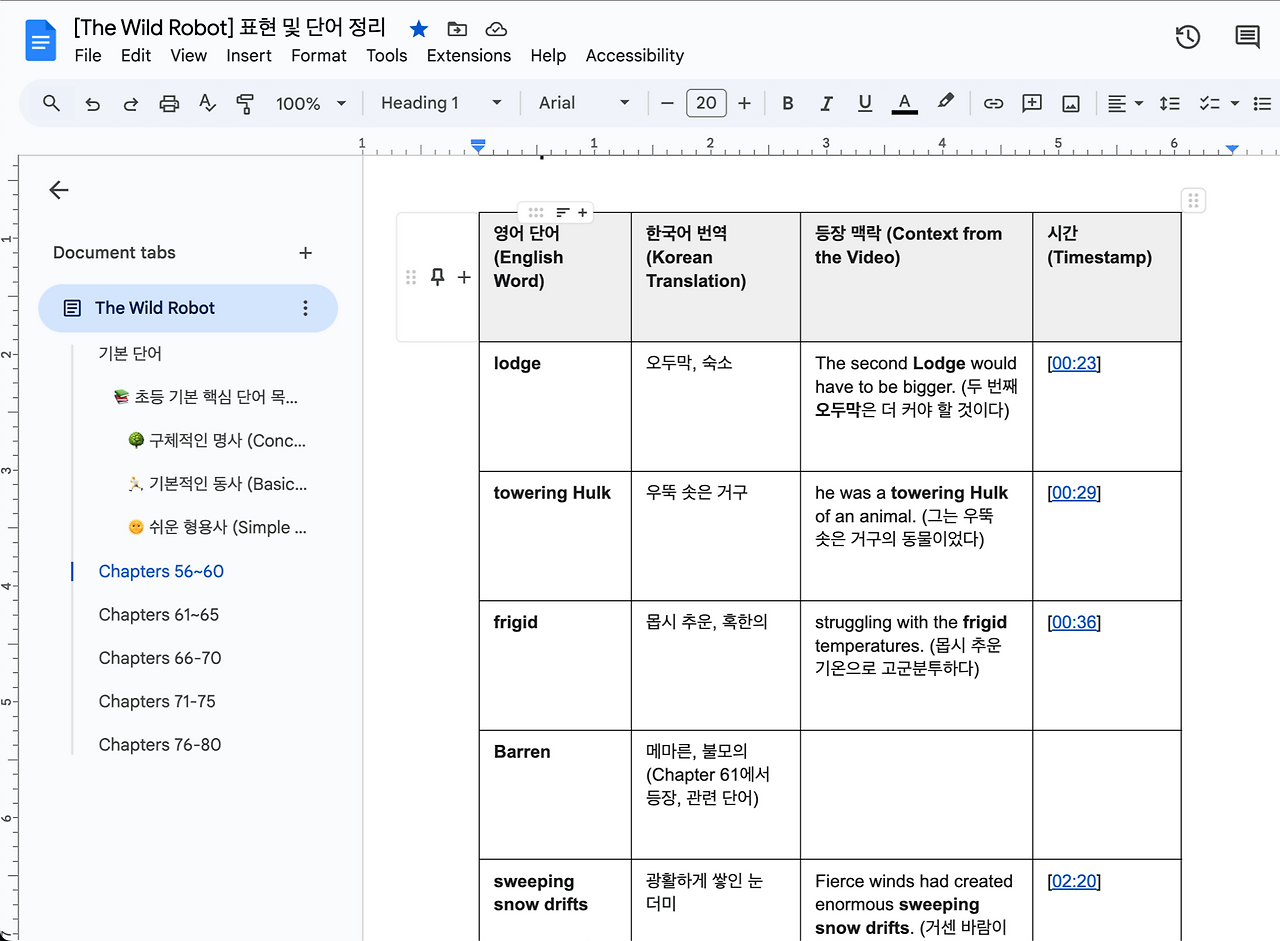Select the Chapters 61~65 outline entry
Image resolution: width=1280 pixels, height=941 pixels.
[x=159, y=614]
